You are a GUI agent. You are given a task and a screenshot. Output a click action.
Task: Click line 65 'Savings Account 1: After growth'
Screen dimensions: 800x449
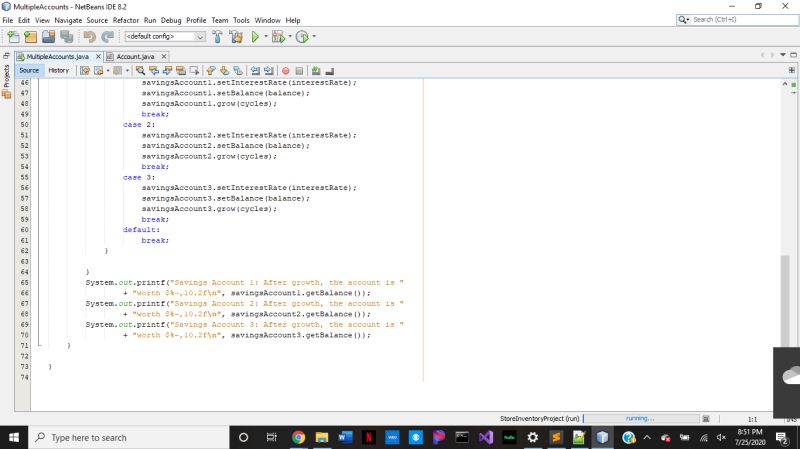[245, 282]
